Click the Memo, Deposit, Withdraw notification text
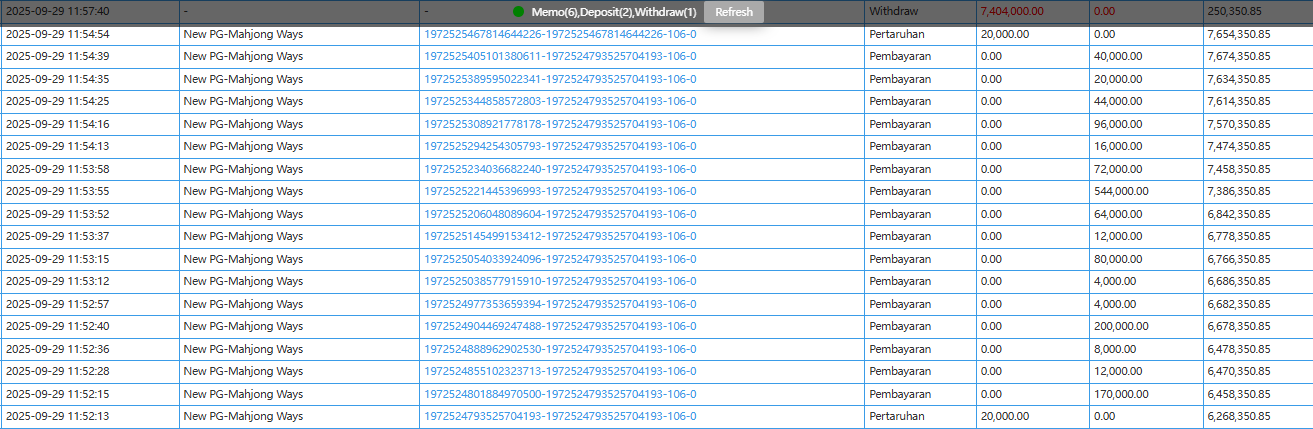The width and height of the screenshot is (1313, 429). (x=613, y=12)
